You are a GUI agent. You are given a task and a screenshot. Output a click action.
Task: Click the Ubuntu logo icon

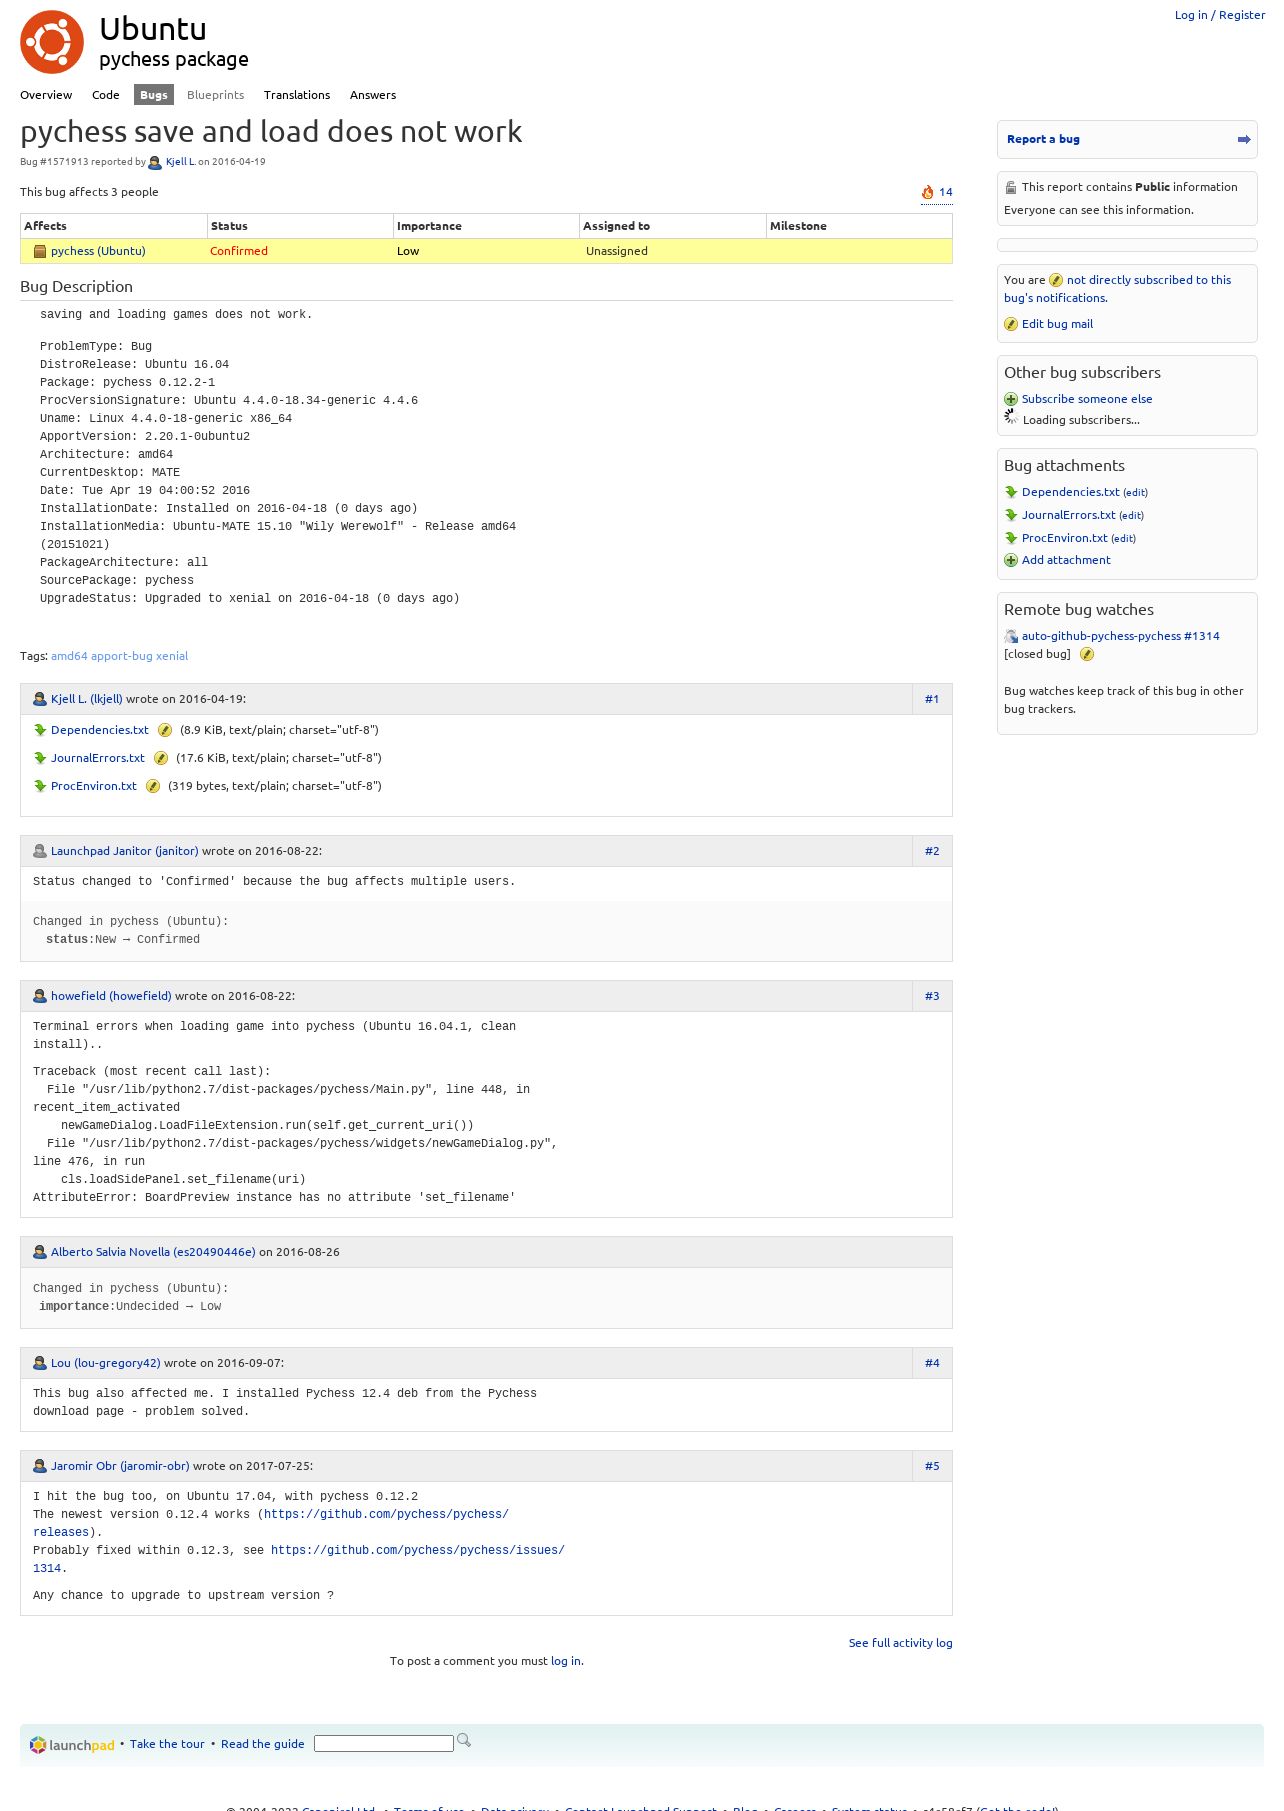coord(52,42)
